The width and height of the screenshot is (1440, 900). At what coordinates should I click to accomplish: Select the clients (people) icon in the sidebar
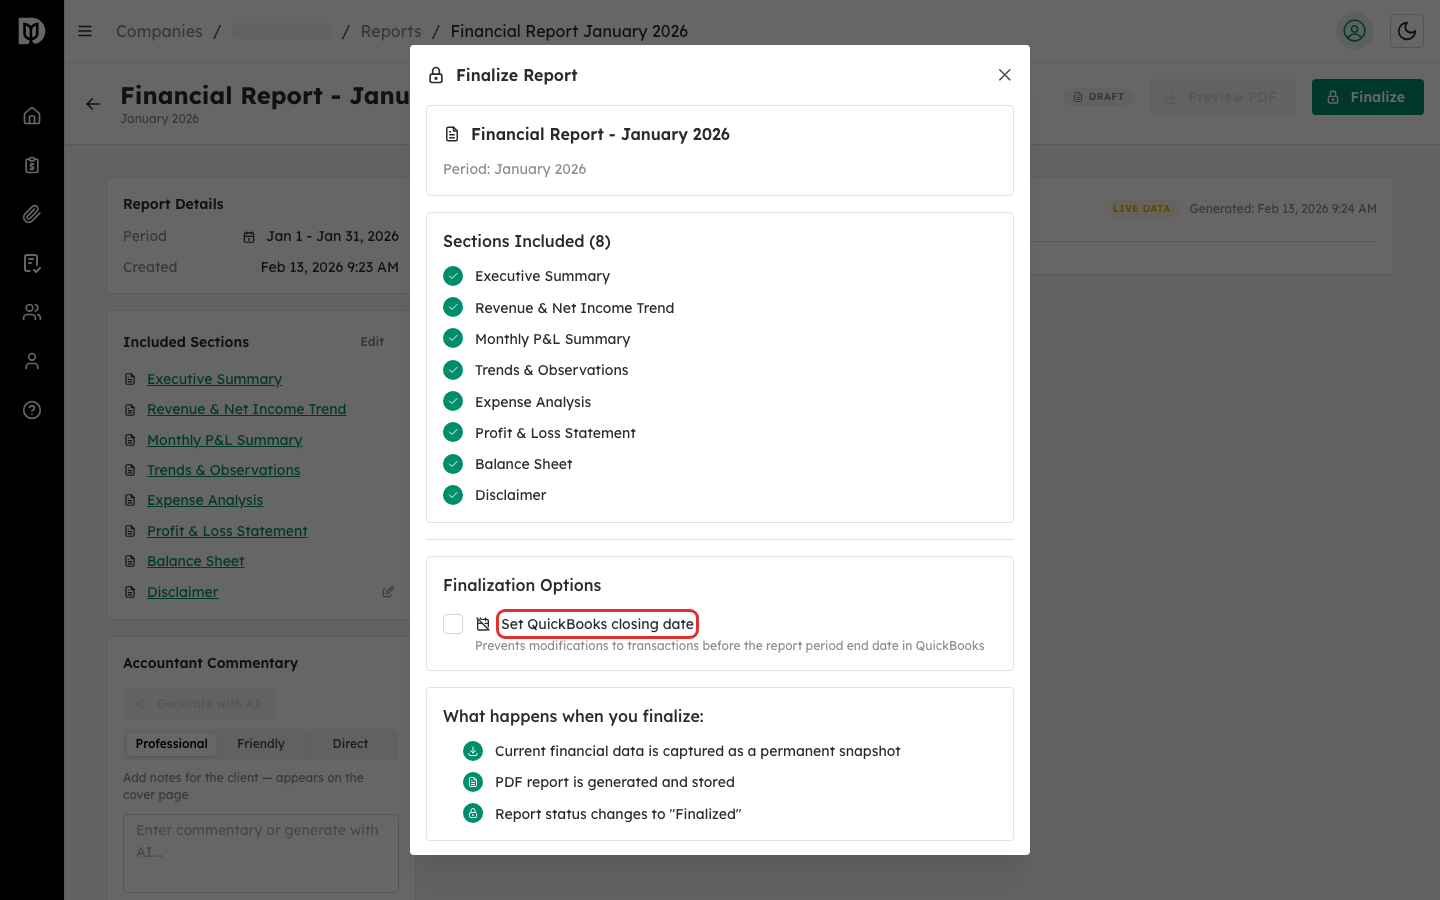pyautogui.click(x=32, y=311)
